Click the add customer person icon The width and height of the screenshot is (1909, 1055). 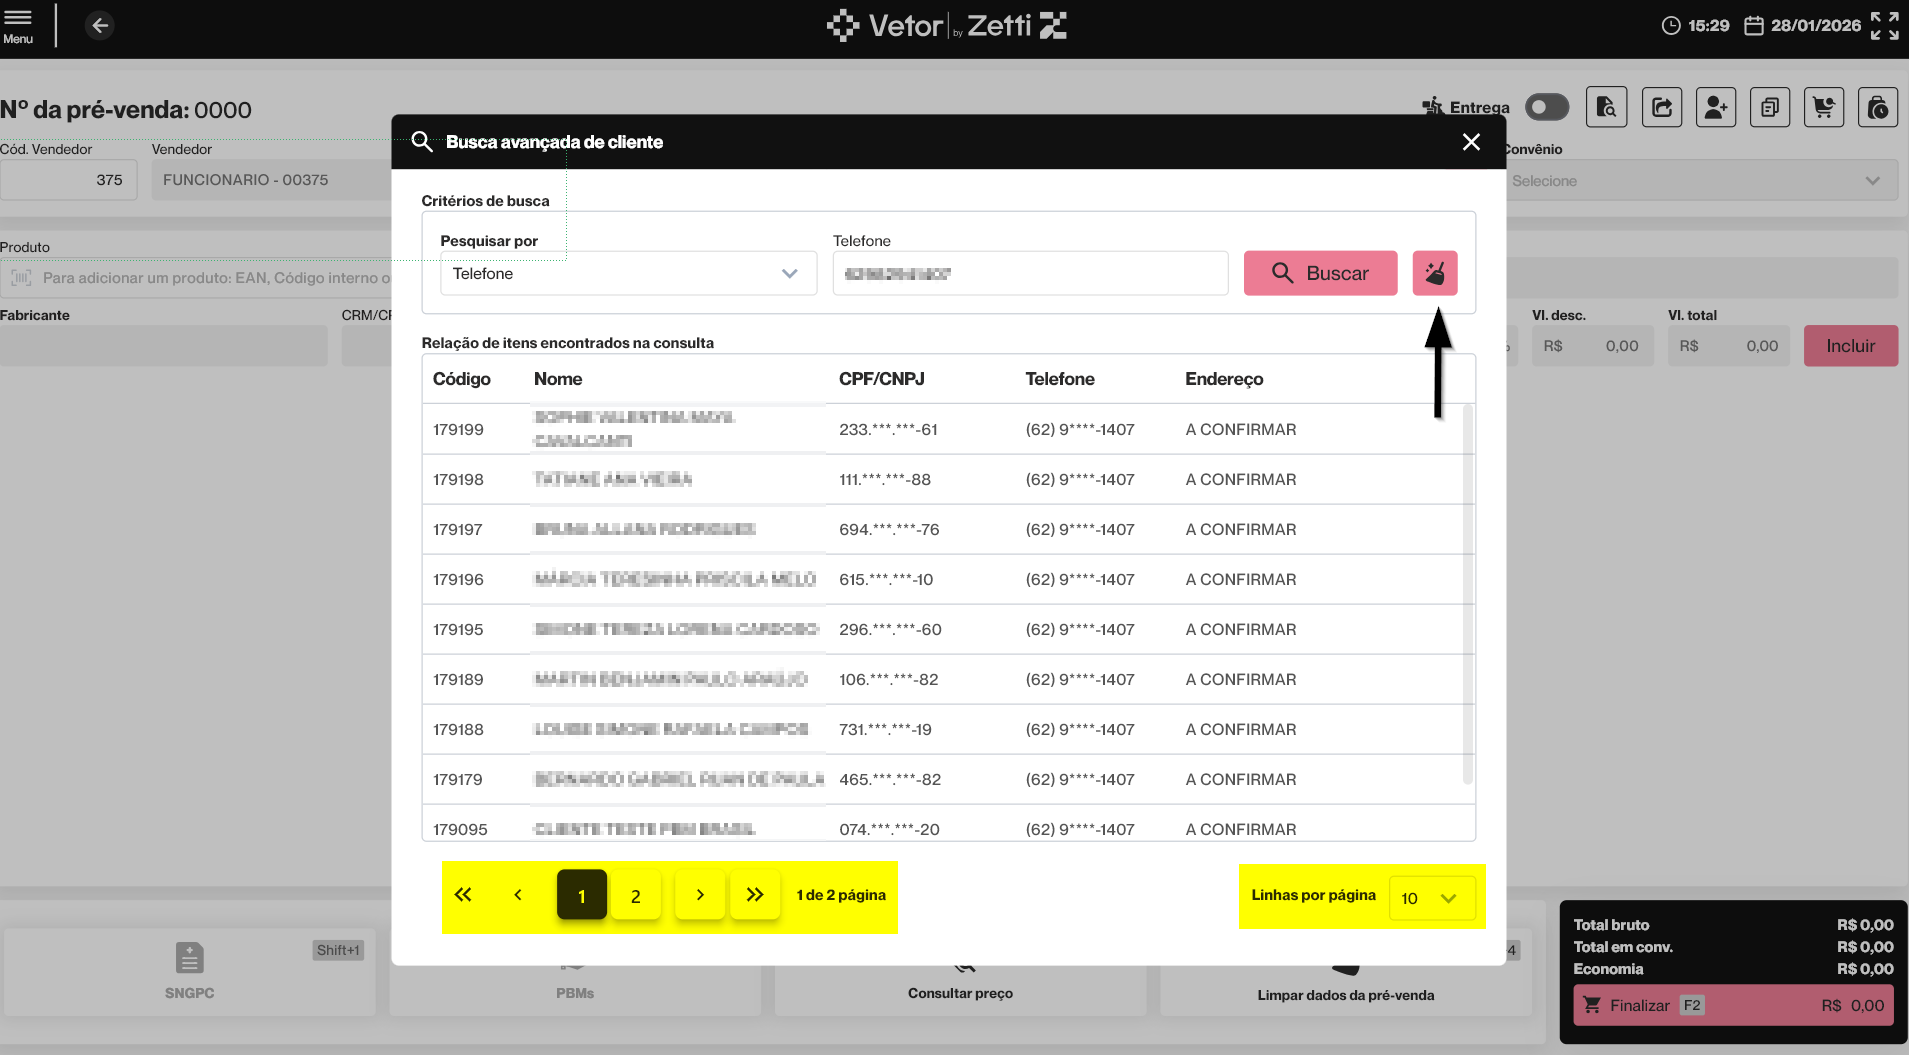point(1715,107)
